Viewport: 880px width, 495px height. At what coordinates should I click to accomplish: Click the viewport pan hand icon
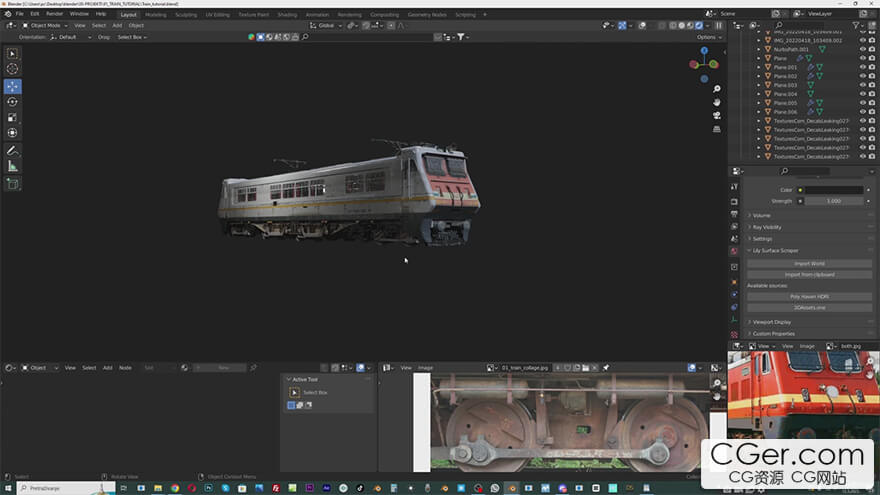point(717,102)
